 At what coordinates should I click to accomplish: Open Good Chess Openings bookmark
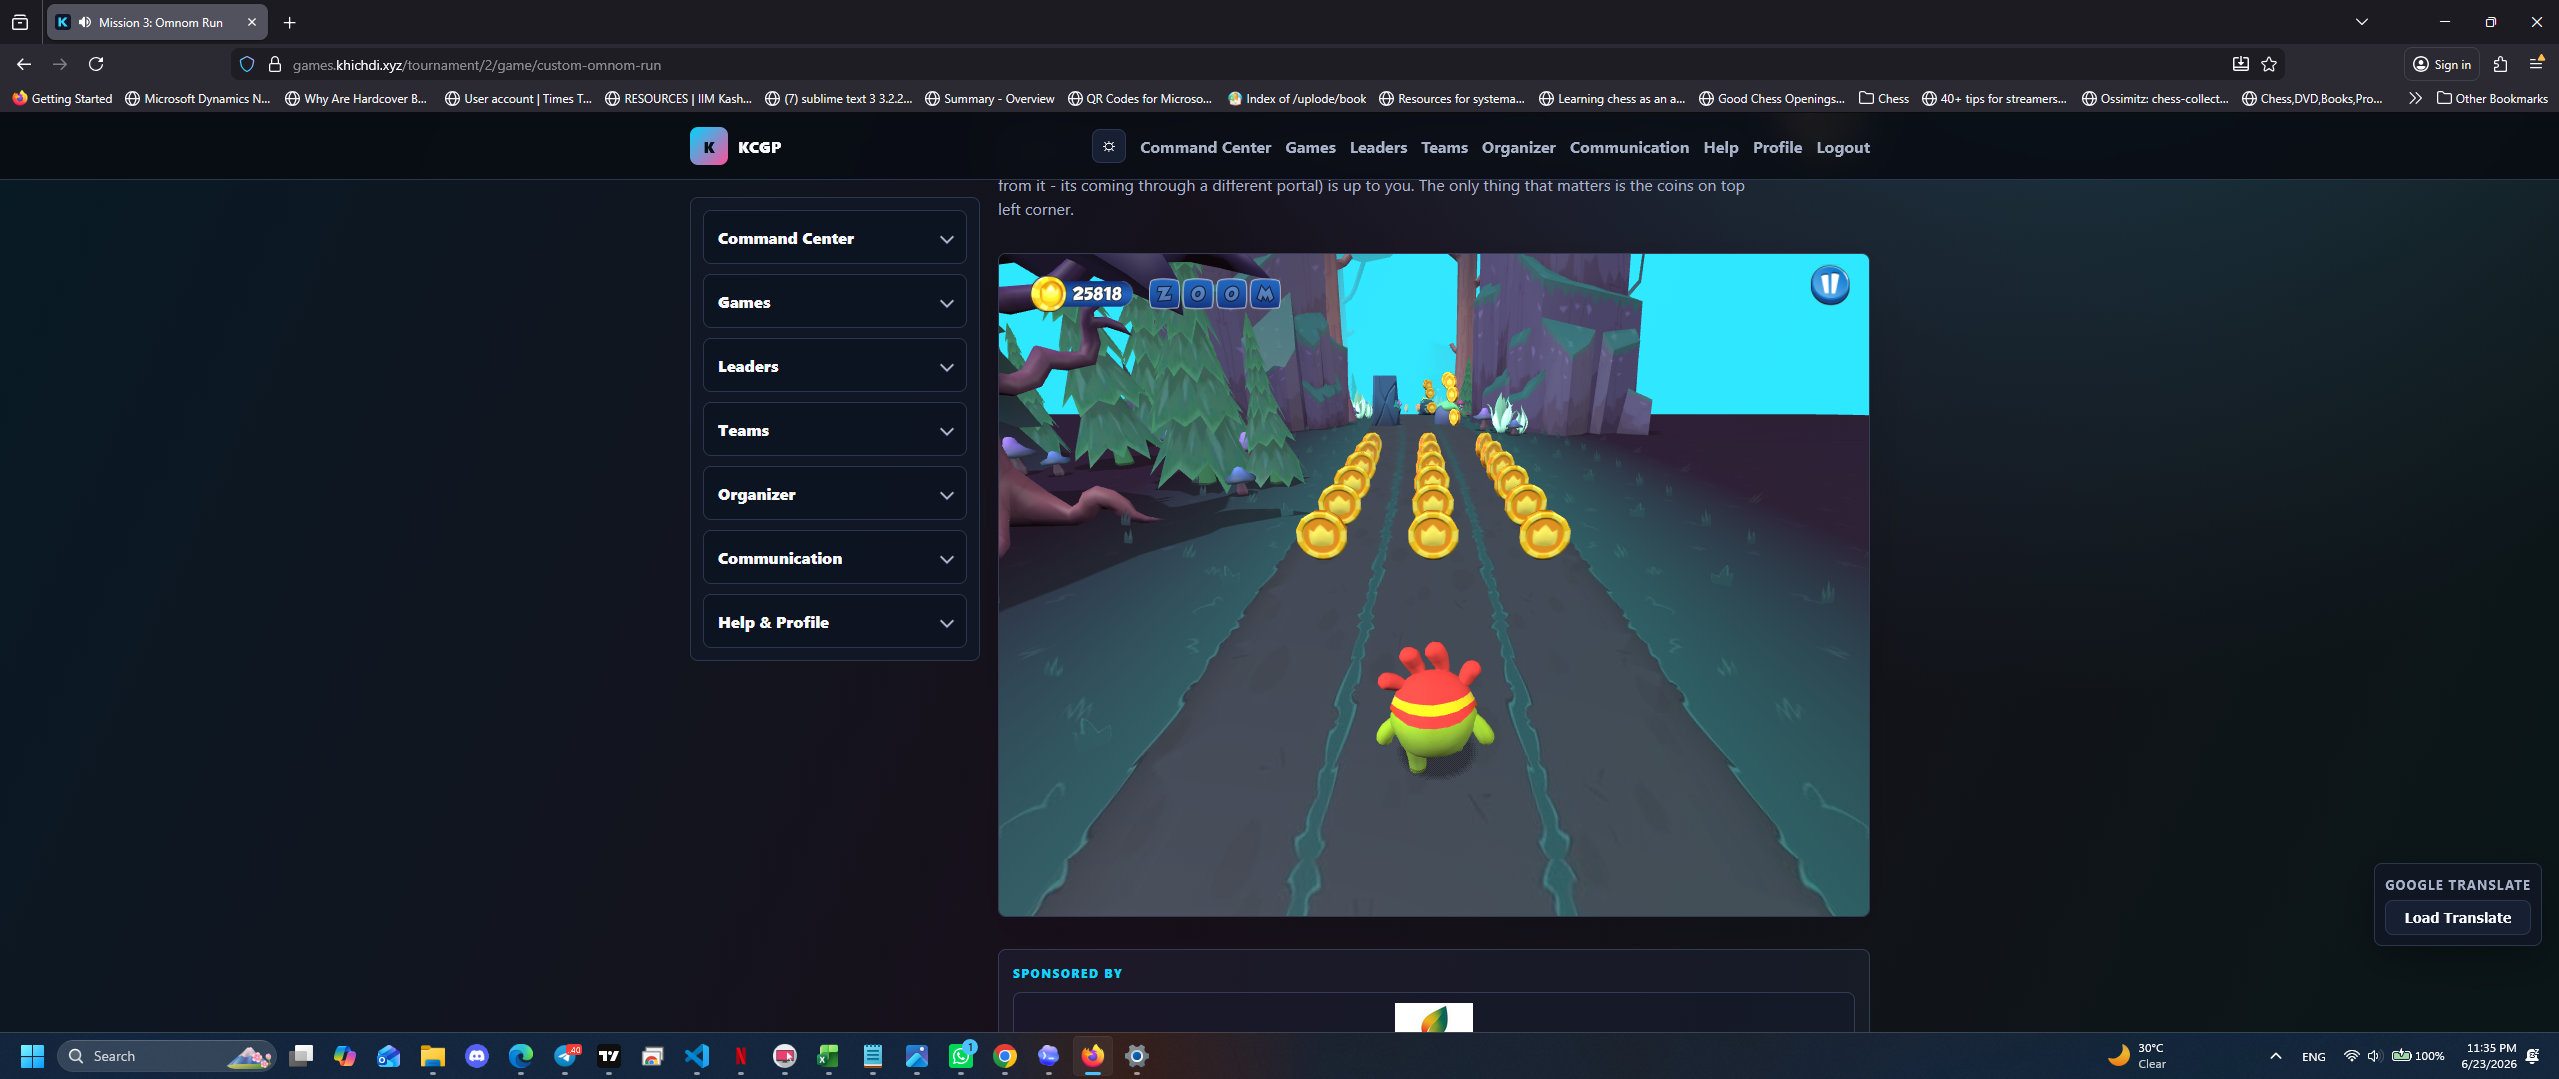[x=1771, y=98]
